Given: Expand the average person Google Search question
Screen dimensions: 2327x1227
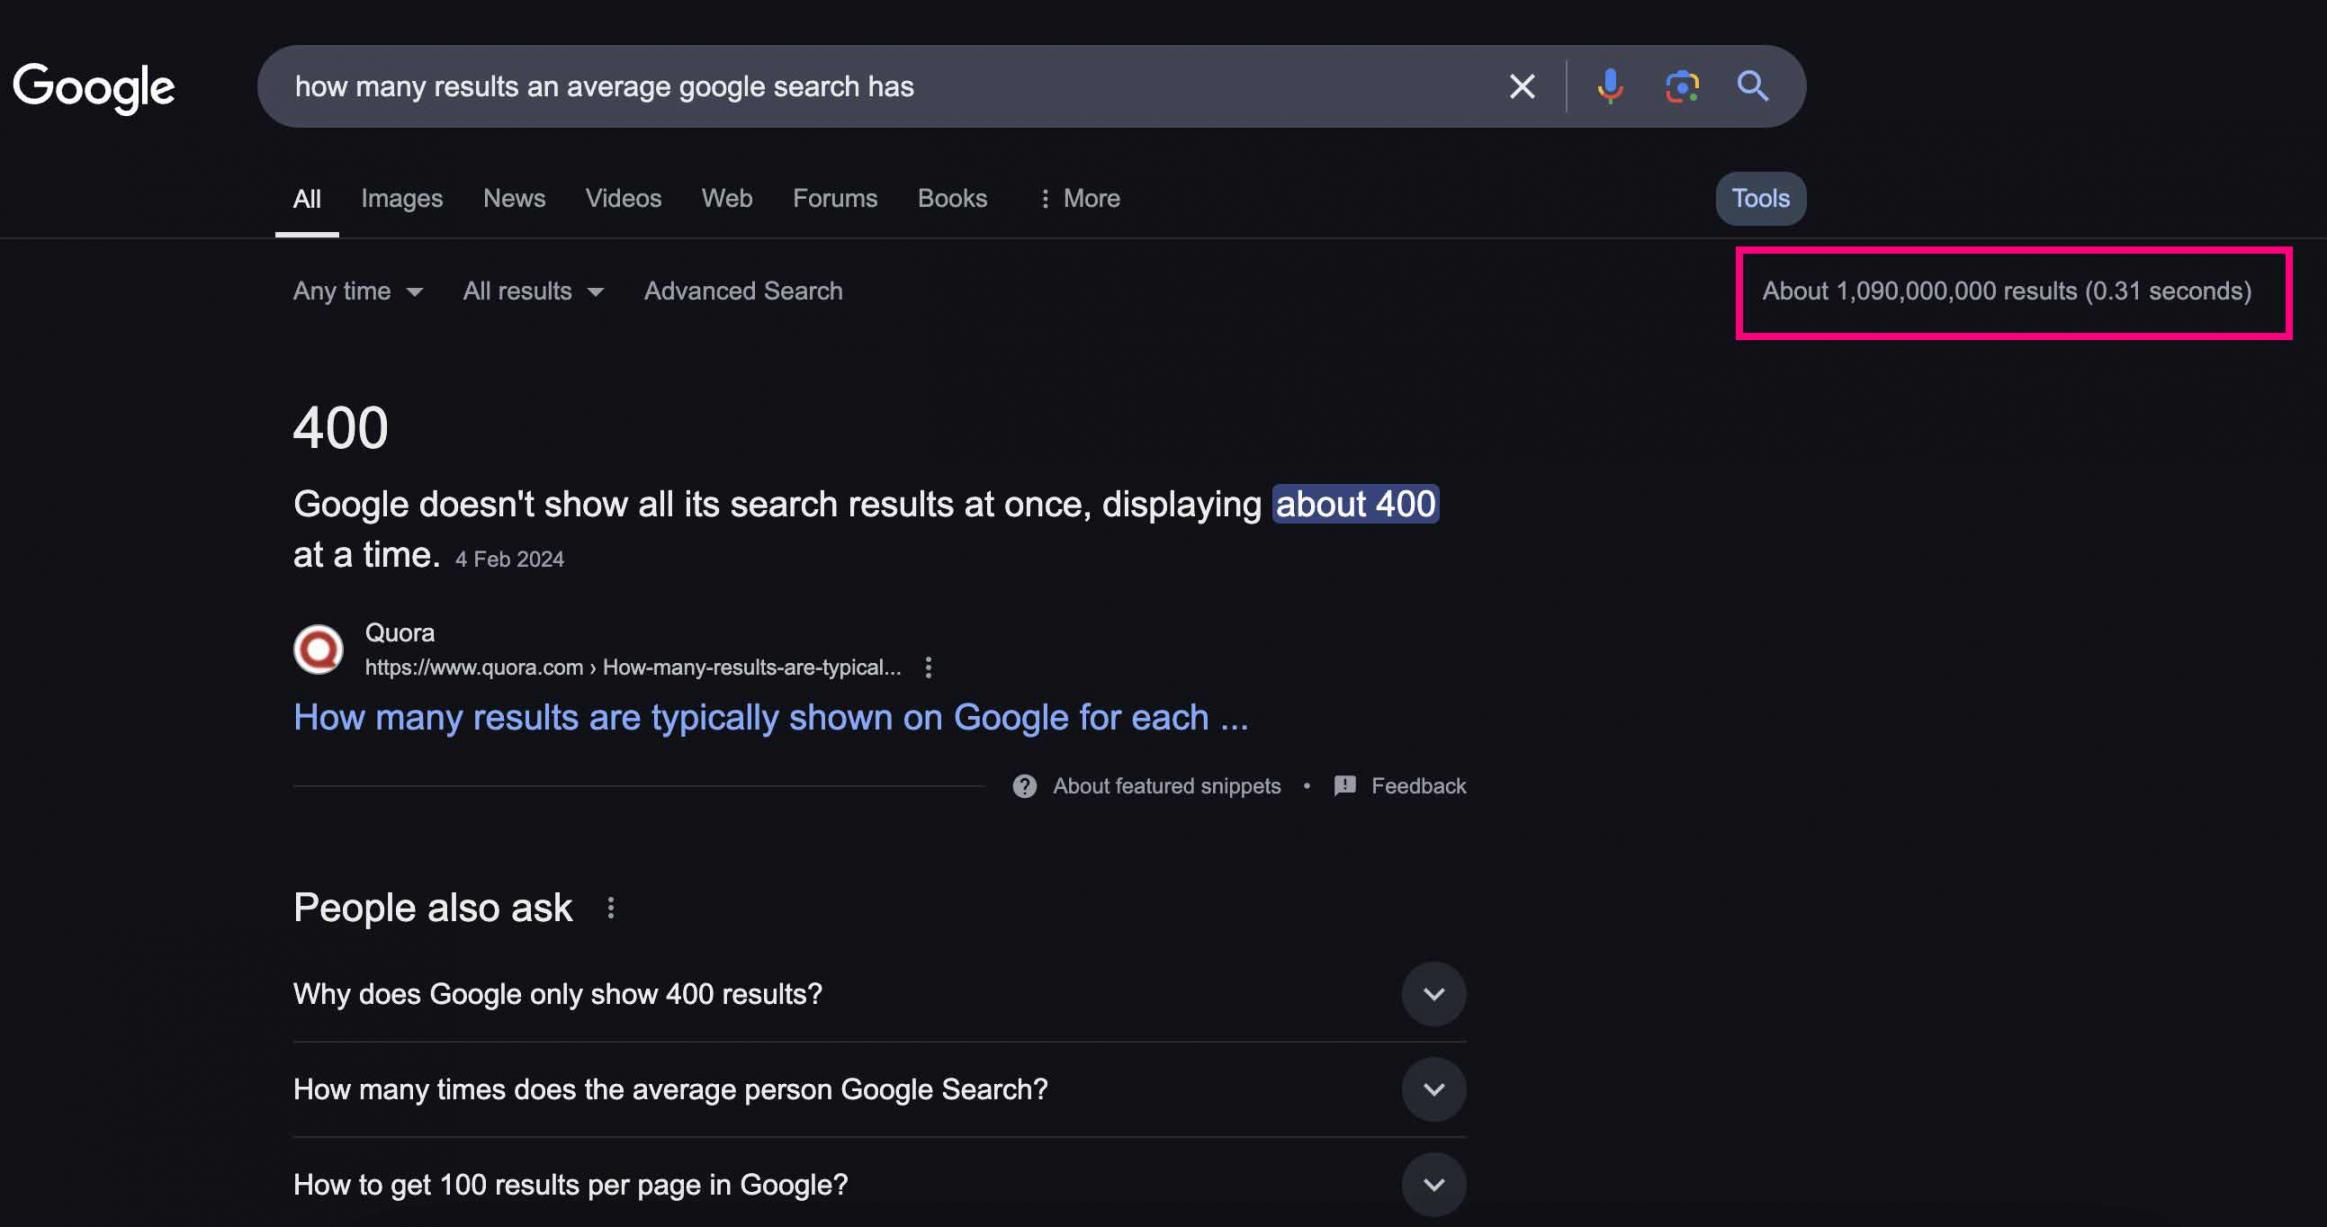Looking at the screenshot, I should 1433,1089.
